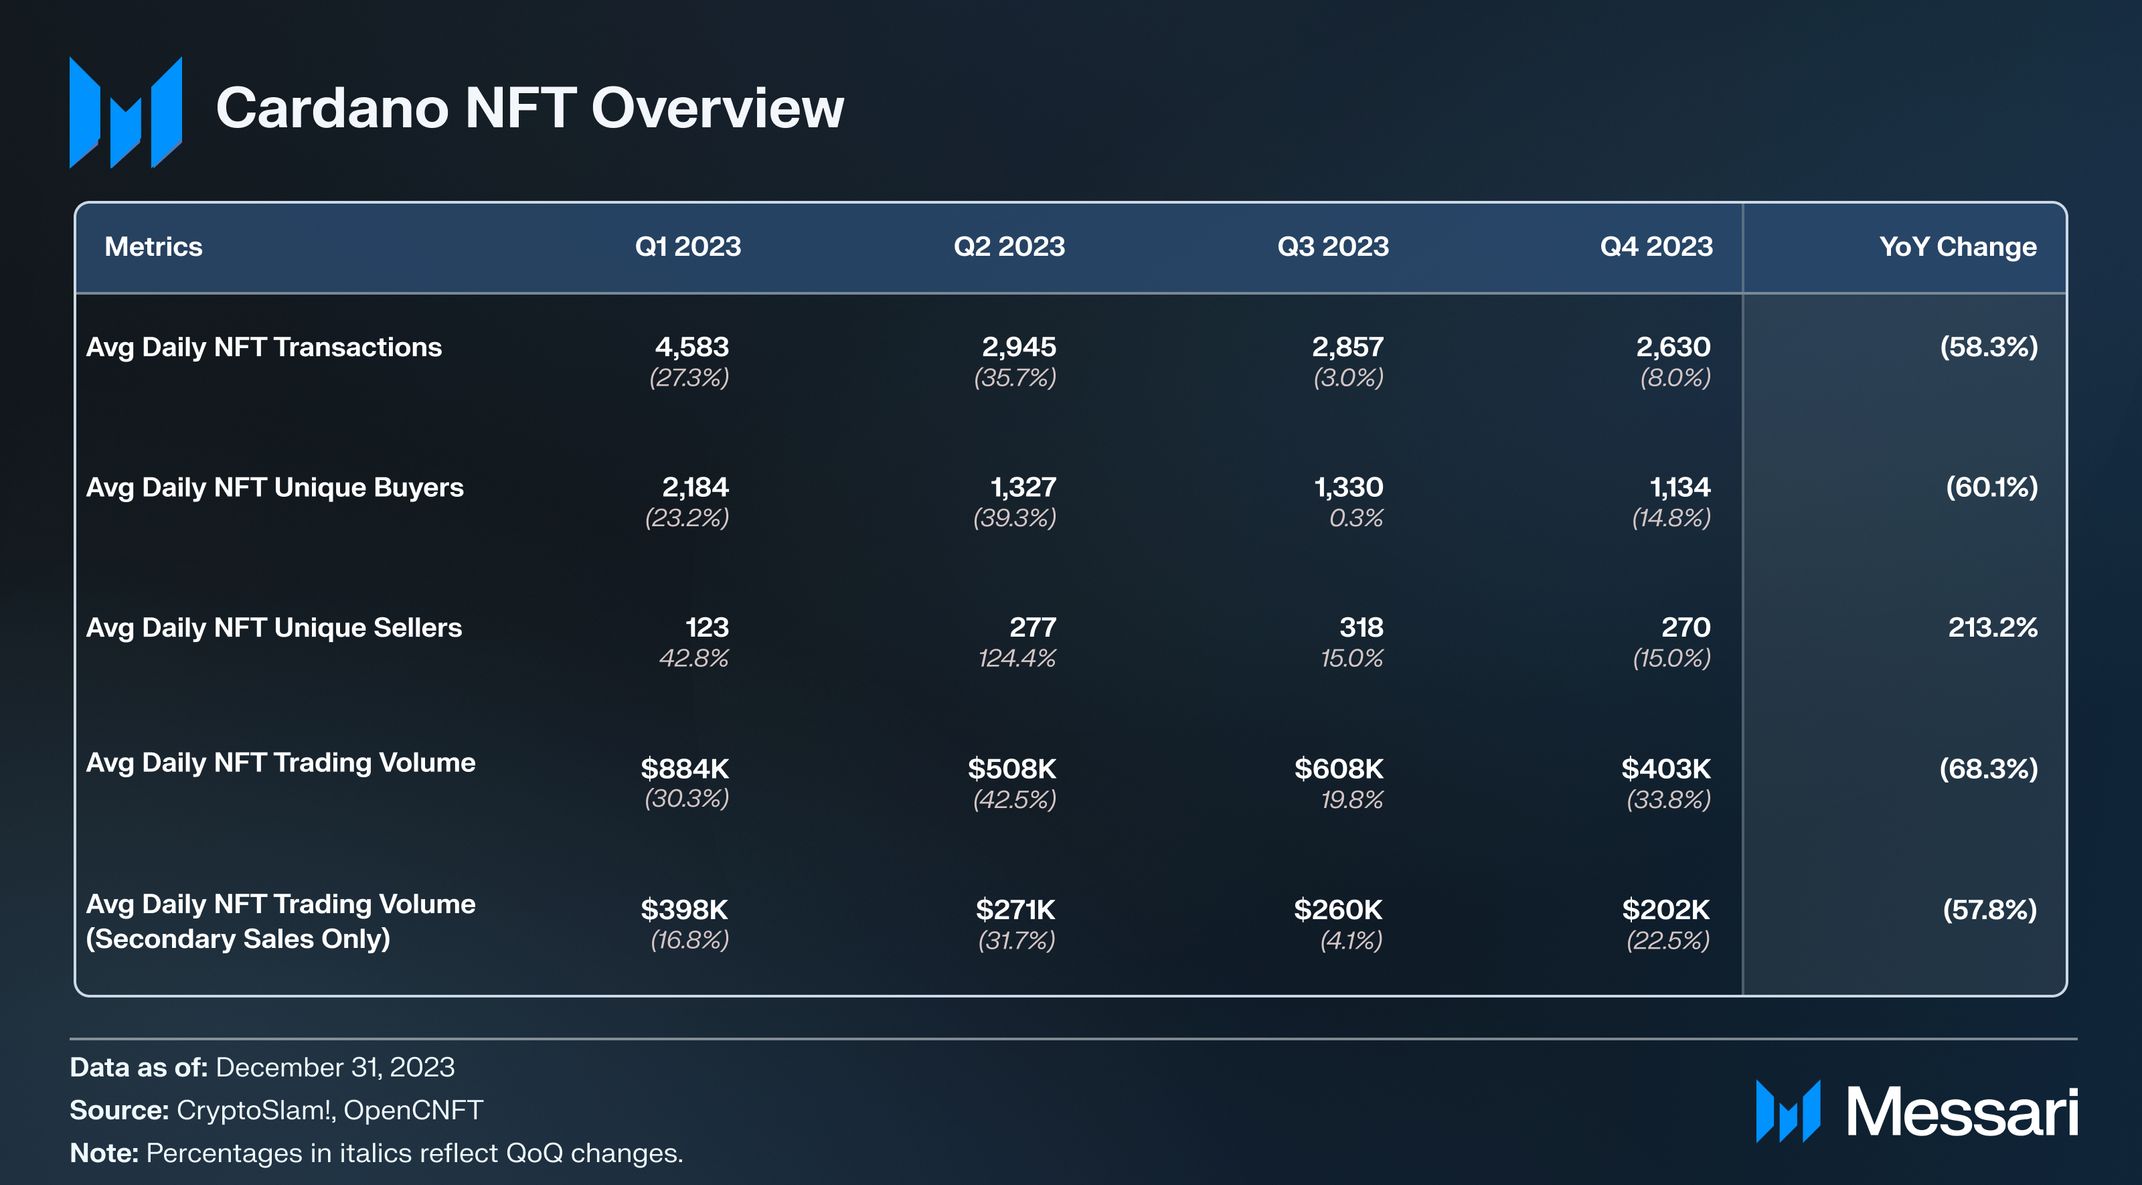Select the Q3 2023 column header
Screen dimensions: 2142x1185
tap(1332, 246)
